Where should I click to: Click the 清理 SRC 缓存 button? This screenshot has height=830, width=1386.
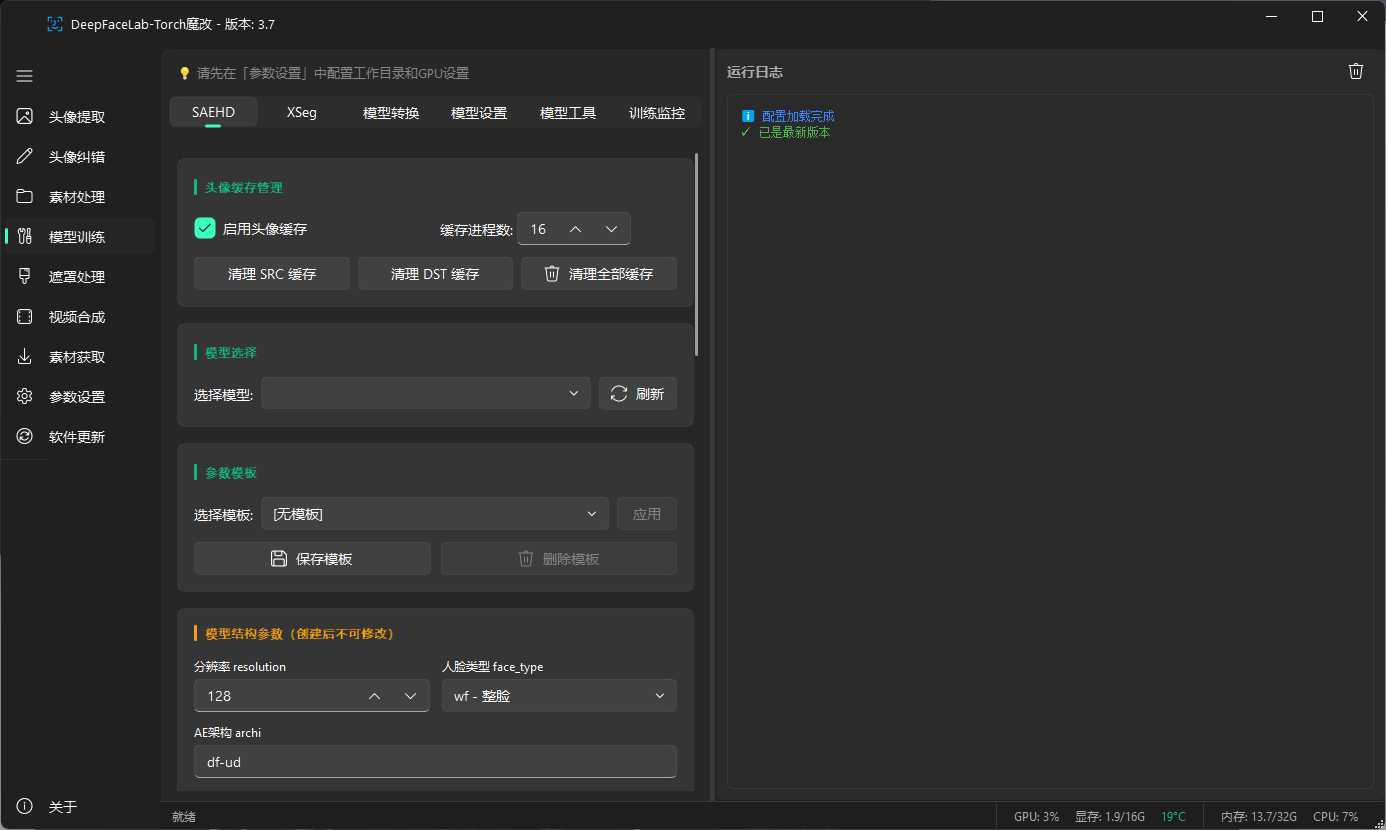271,274
